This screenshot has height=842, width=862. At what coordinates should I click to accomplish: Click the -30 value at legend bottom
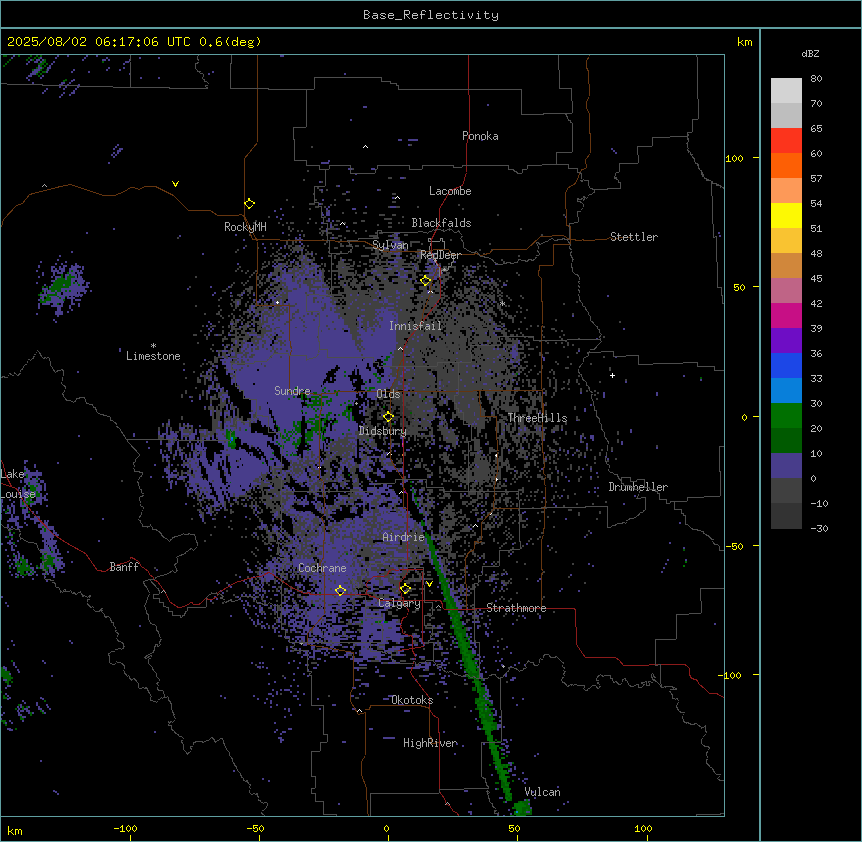pyautogui.click(x=819, y=529)
